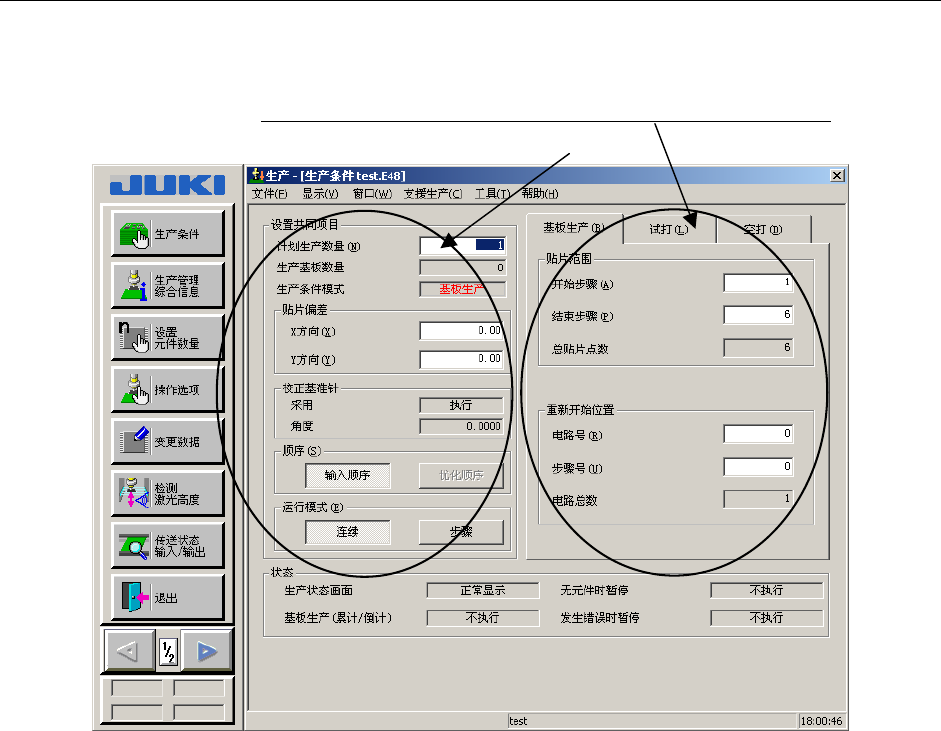Click the 角度 0.0000 value field
Viewport: 941px width, 731px height.
click(461, 426)
